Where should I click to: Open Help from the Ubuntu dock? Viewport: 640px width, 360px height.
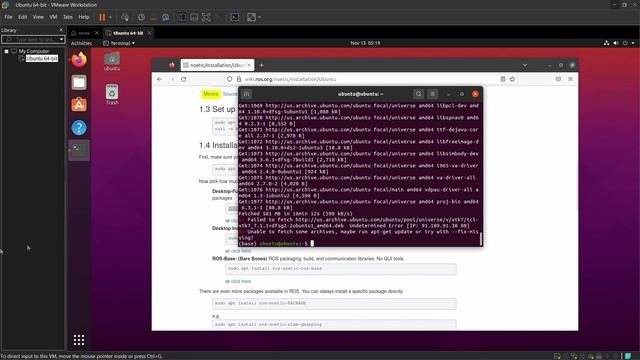79,128
